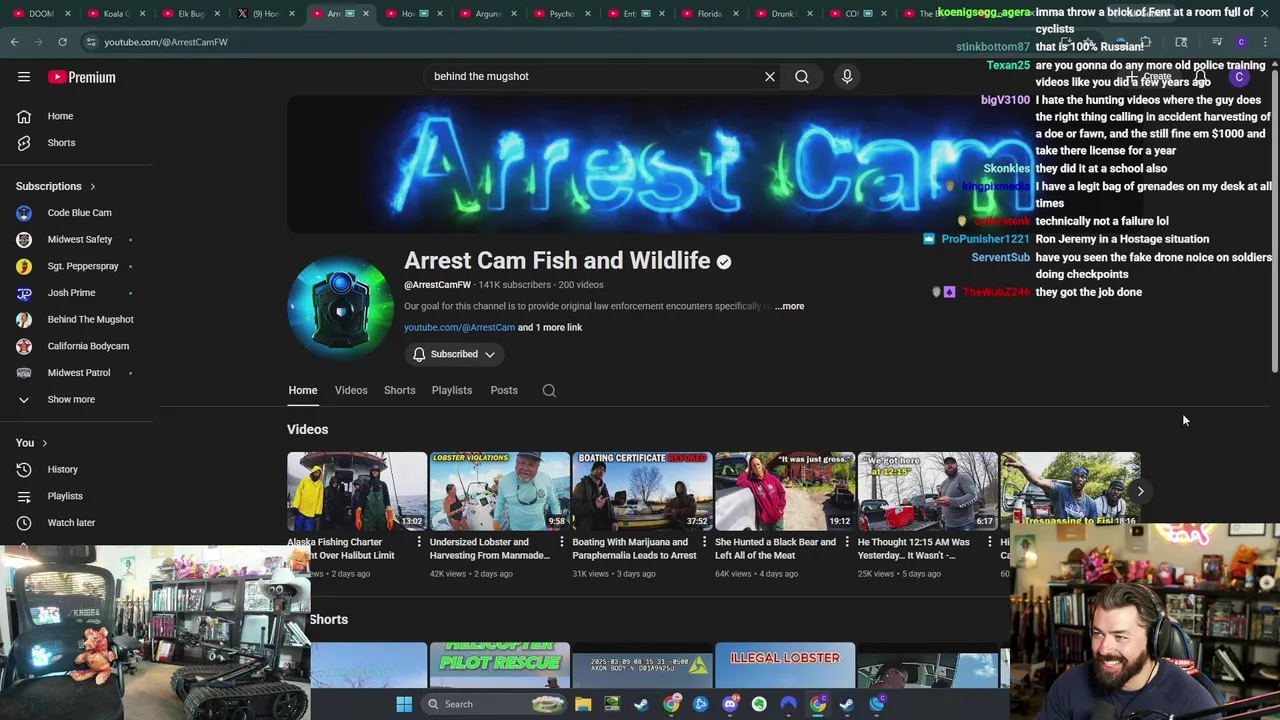Expand the Subscriptions section
Viewport: 1280px width, 720px height.
(x=55, y=186)
